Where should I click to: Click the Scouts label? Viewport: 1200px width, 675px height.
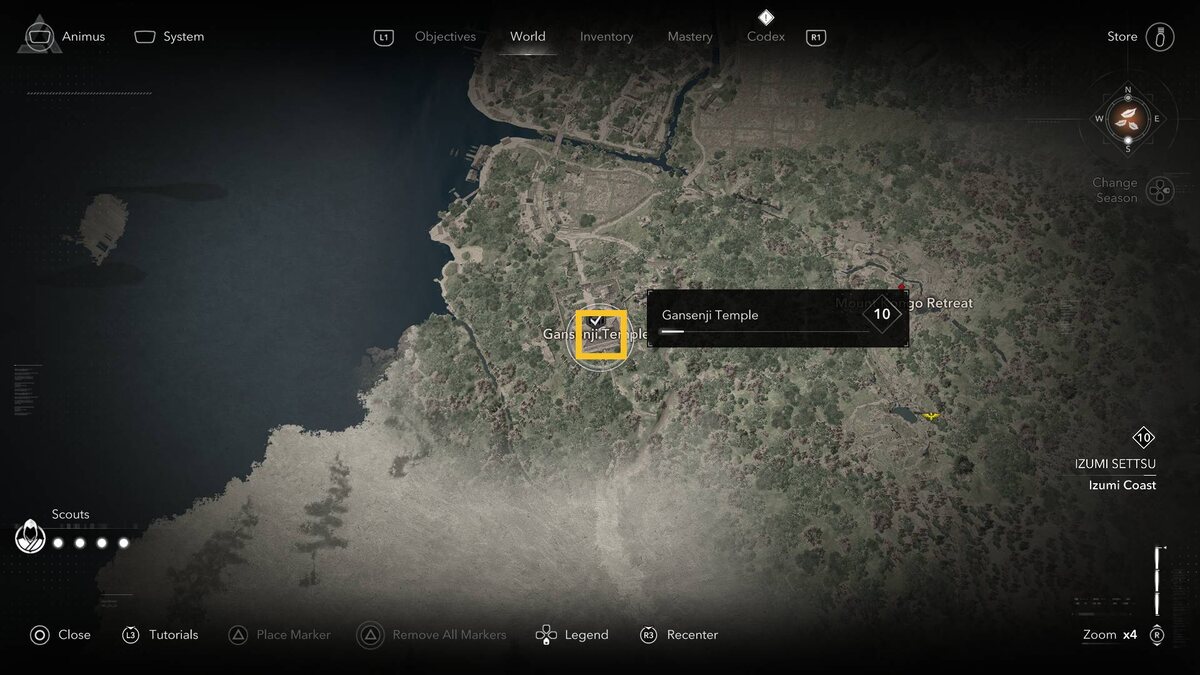pyautogui.click(x=70, y=514)
